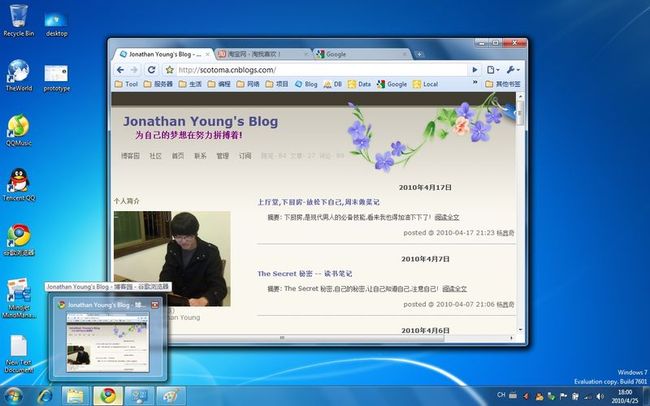
Task: Open the 项目 bookmarks folder
Action: coord(277,84)
